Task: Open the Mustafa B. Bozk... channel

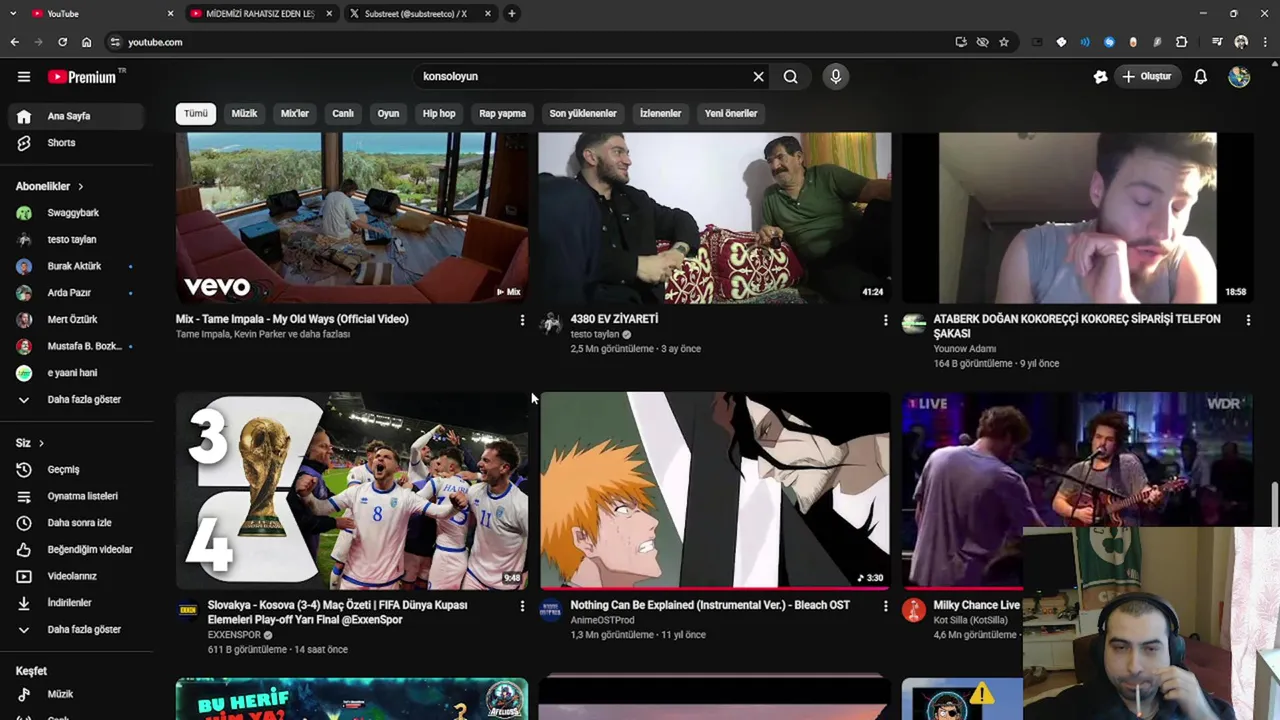Action: [76, 346]
